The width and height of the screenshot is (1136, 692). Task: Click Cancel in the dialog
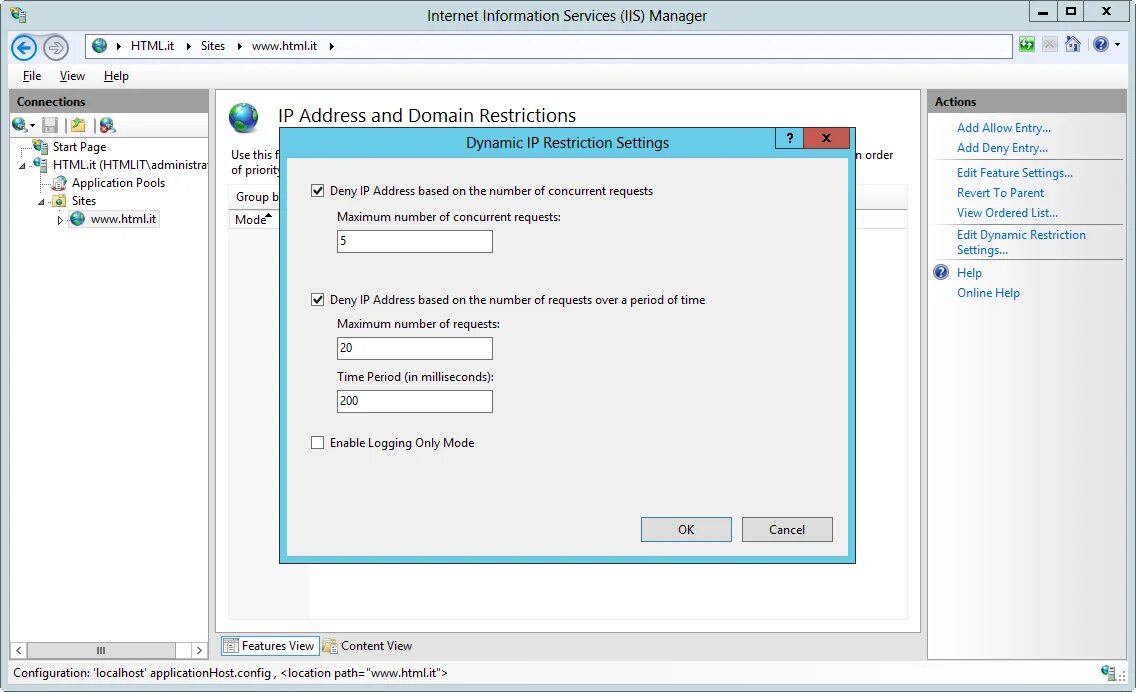click(787, 530)
